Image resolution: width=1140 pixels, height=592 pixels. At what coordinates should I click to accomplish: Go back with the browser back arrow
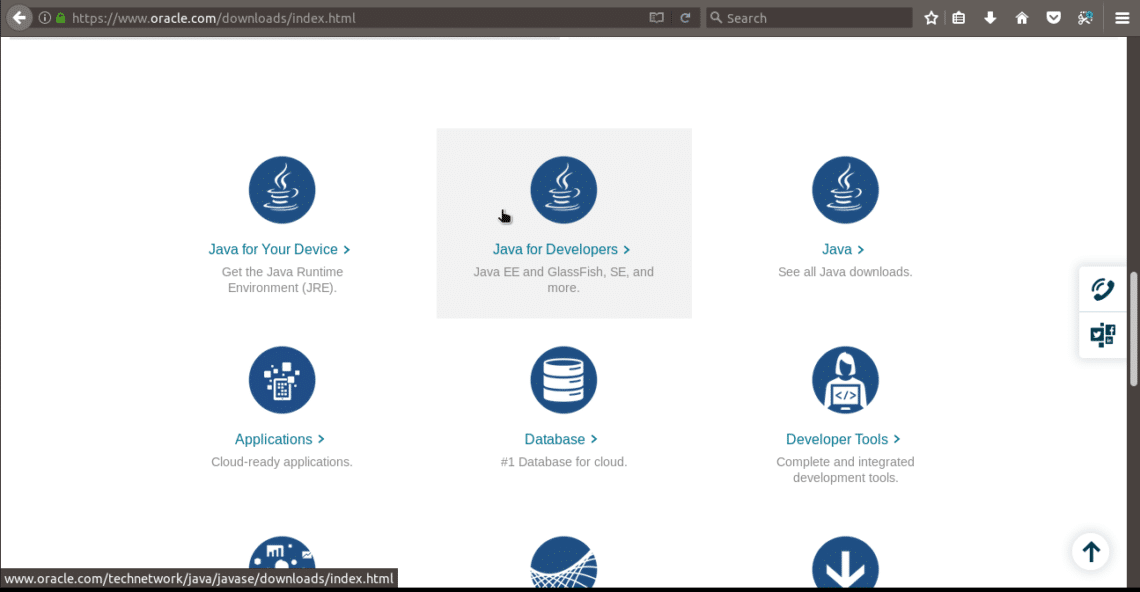pyautogui.click(x=19, y=17)
